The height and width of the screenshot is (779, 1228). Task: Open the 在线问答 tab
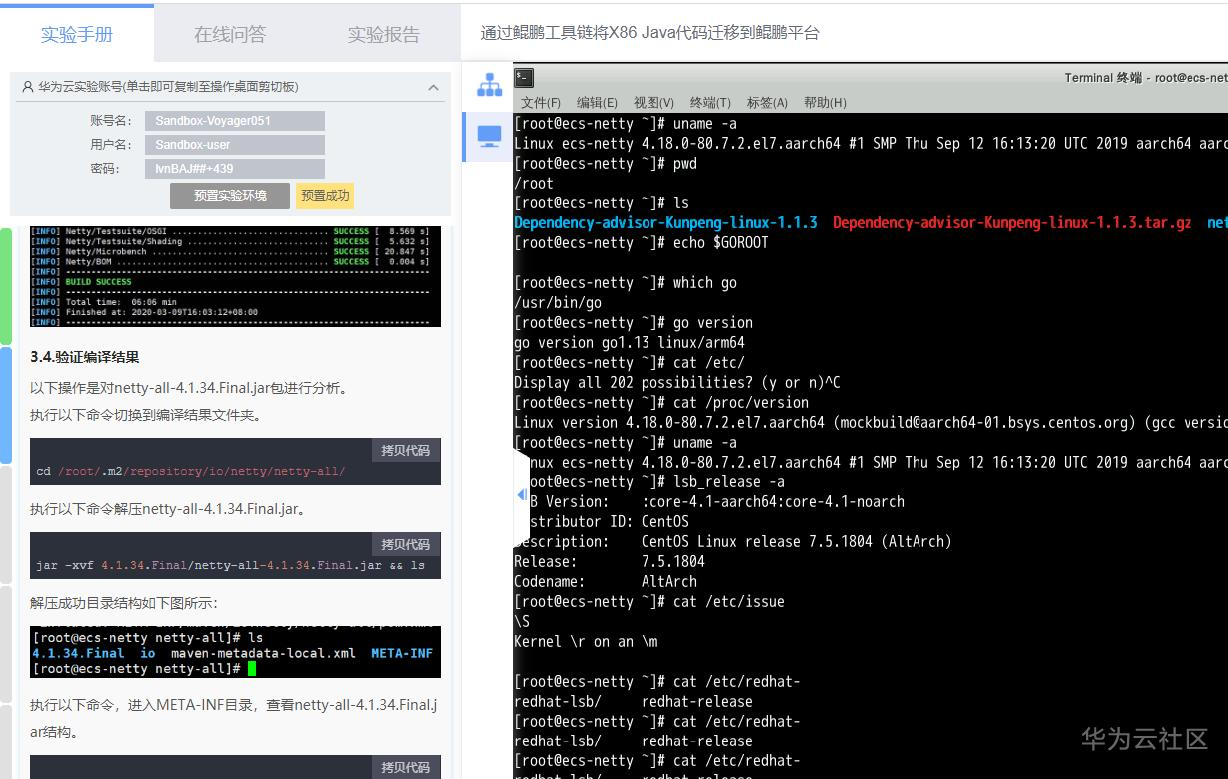point(230,34)
